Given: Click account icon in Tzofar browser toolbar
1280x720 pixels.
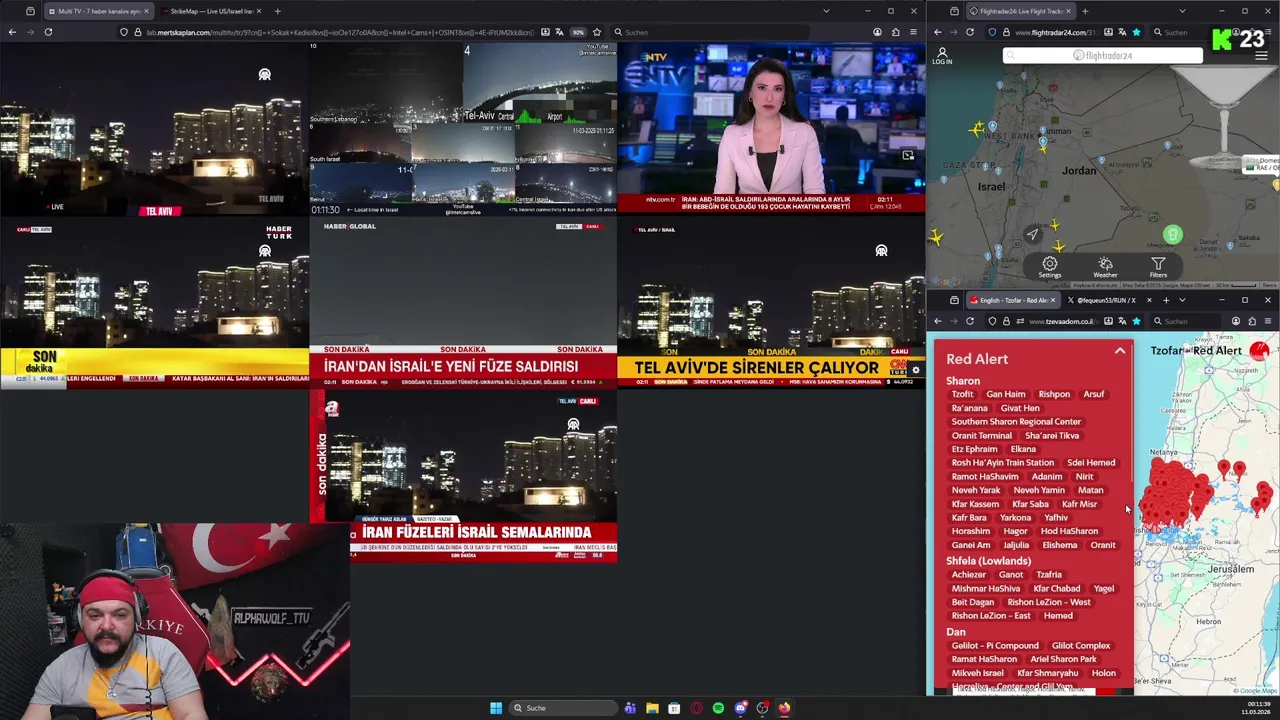Looking at the screenshot, I should 1236,321.
